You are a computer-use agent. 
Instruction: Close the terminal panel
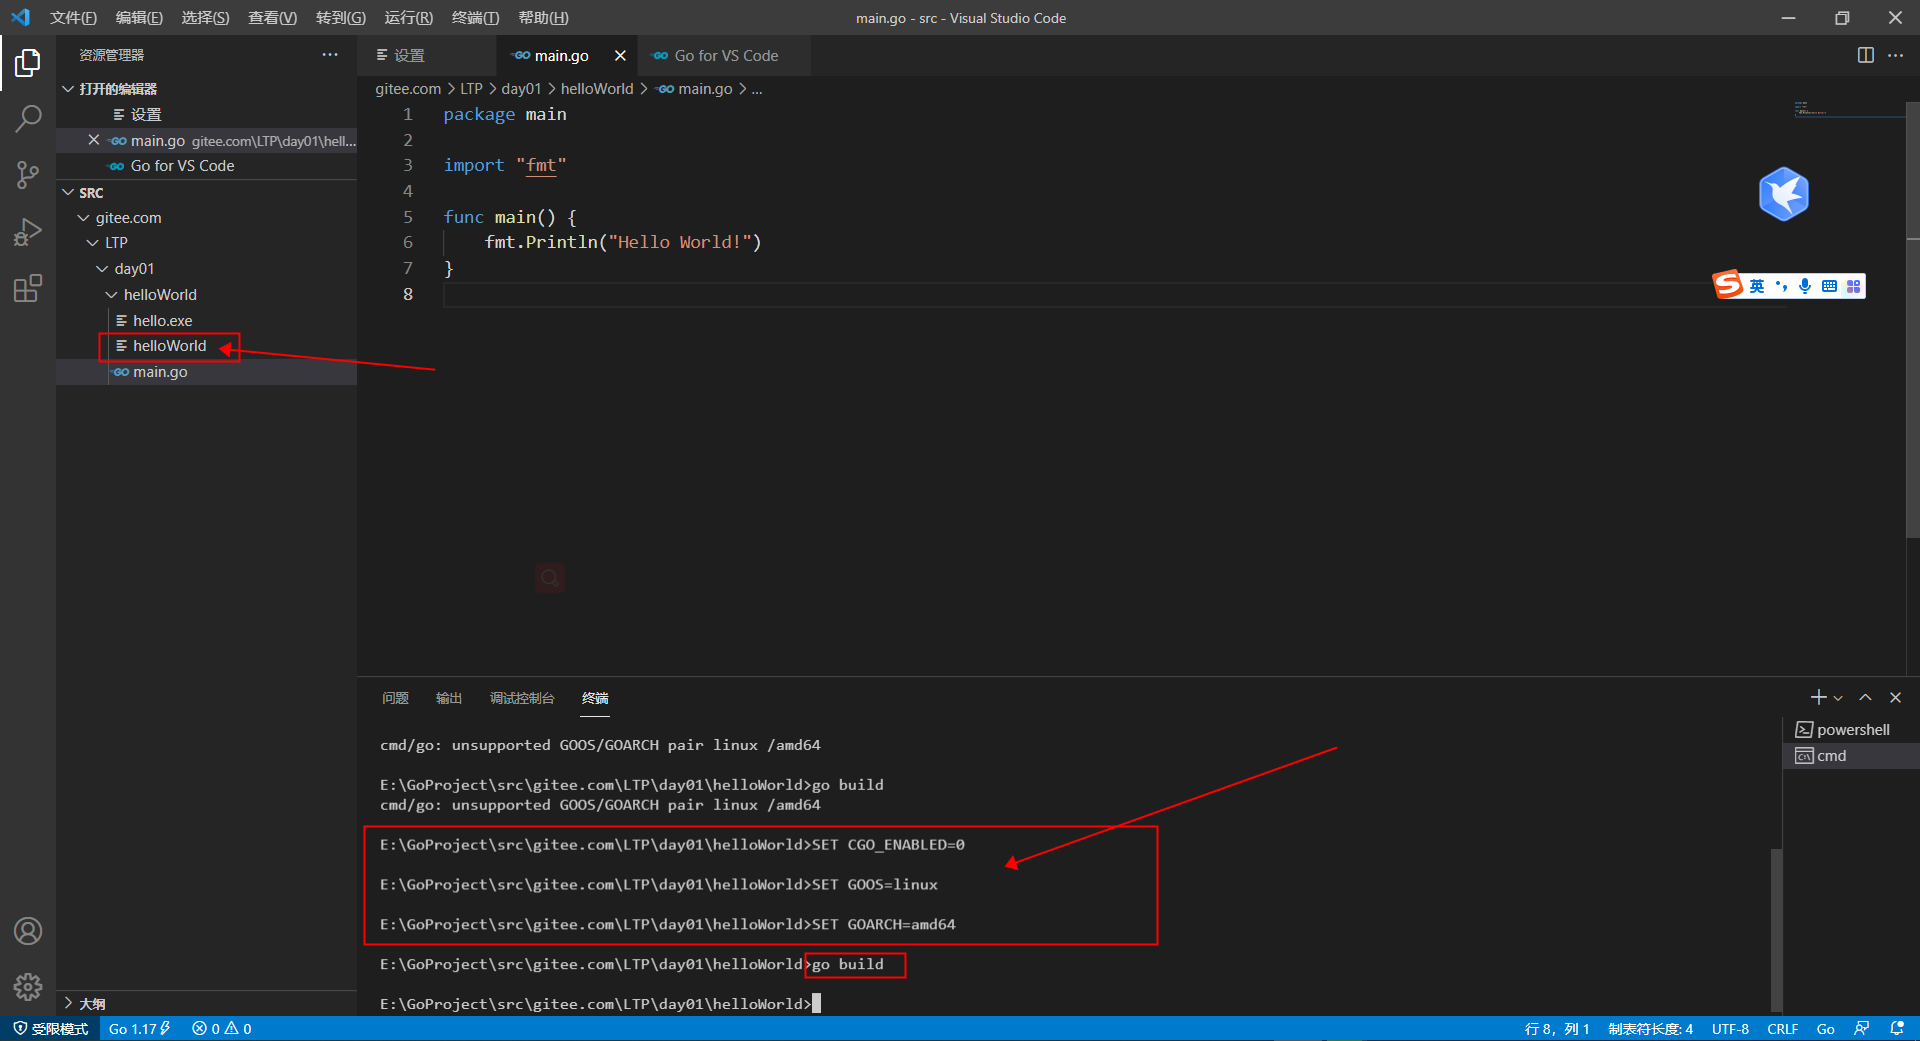pos(1895,697)
